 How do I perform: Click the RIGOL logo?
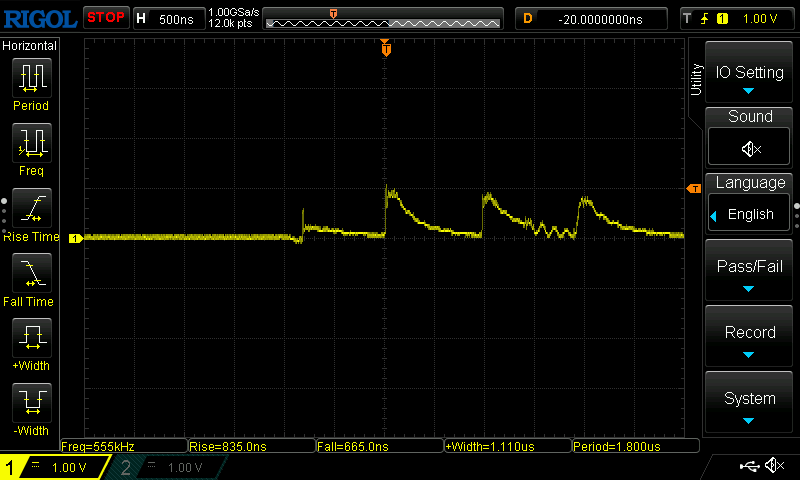[40, 18]
